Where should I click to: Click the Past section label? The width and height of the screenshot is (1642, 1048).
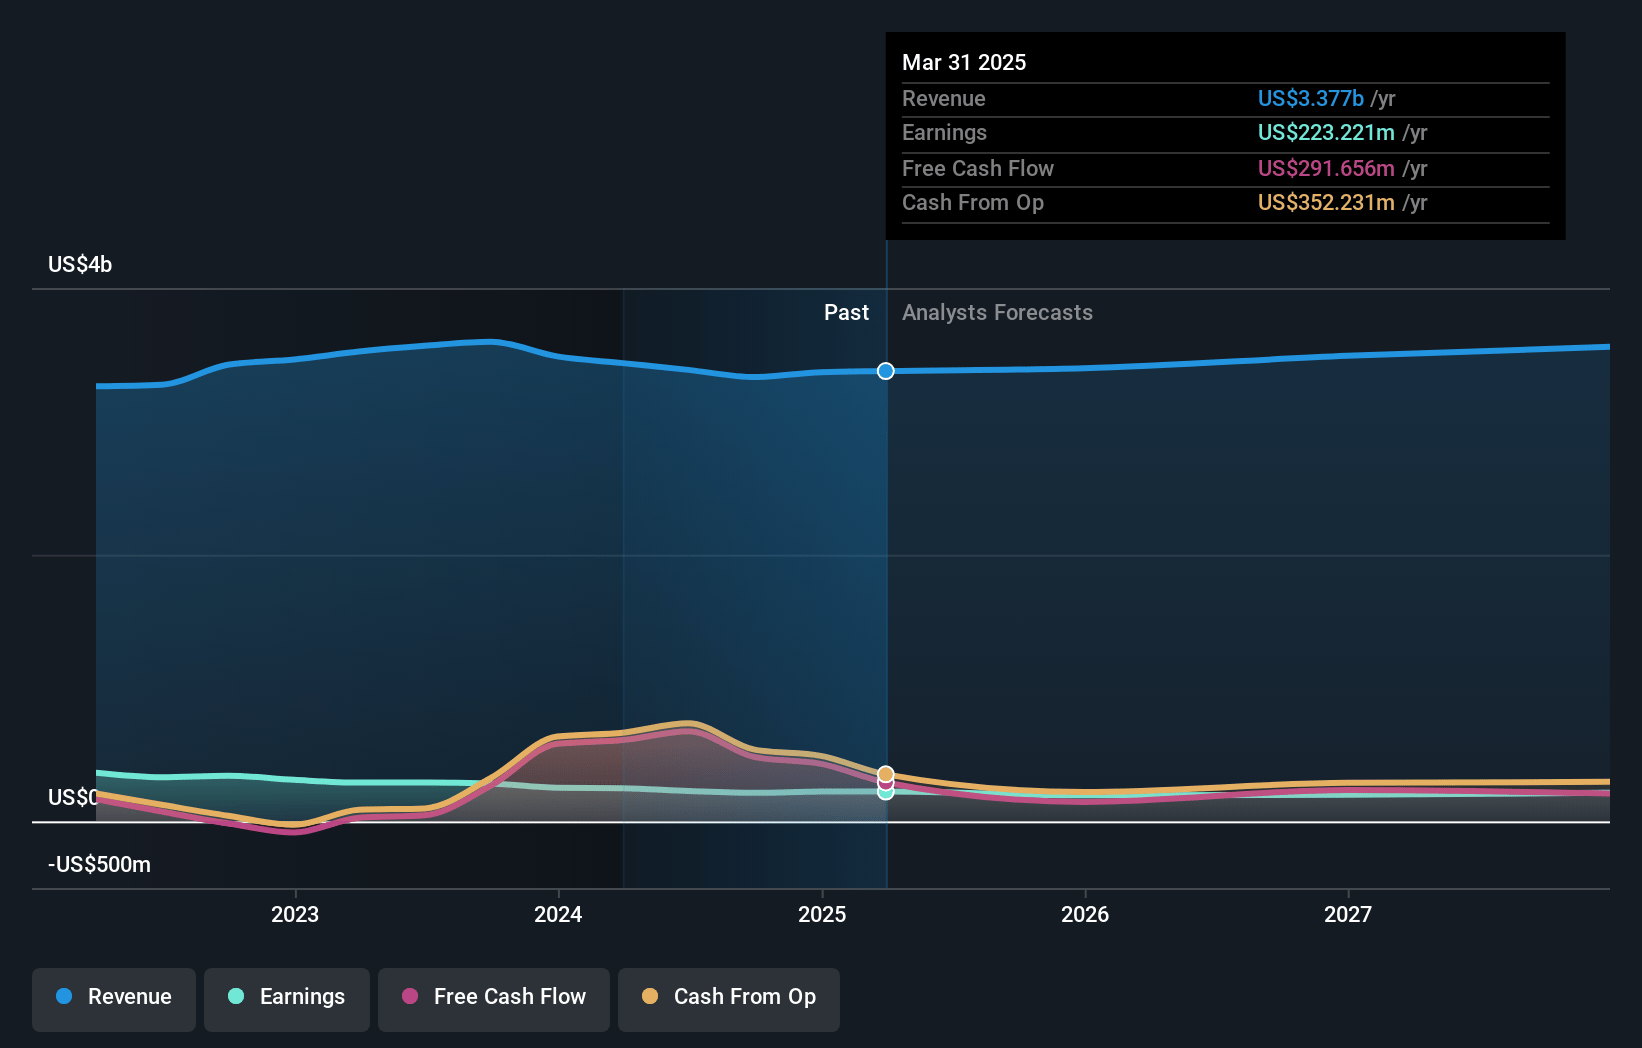[x=846, y=312]
